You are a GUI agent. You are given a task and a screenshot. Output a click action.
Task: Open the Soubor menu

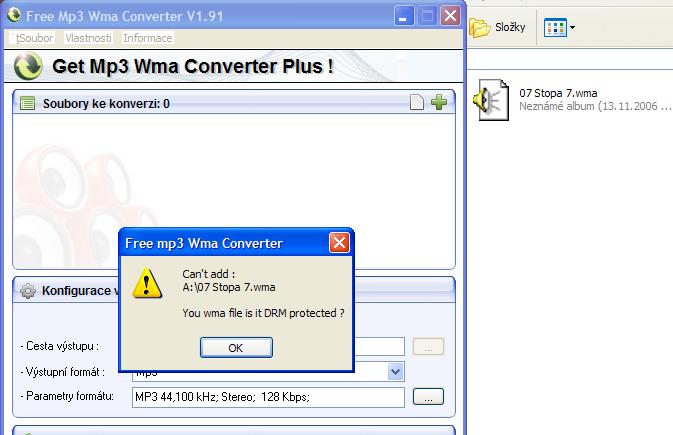(x=33, y=38)
